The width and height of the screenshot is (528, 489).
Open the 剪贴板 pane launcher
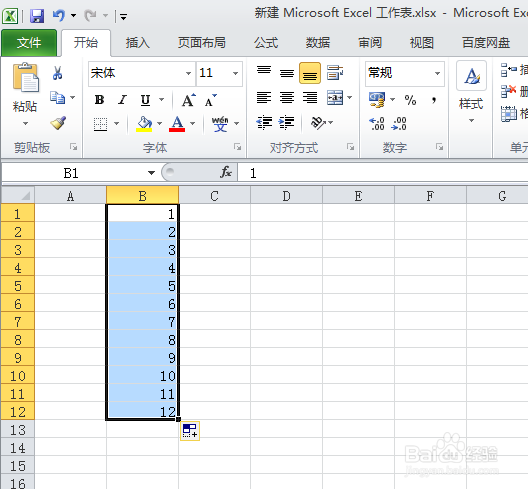(x=73, y=147)
